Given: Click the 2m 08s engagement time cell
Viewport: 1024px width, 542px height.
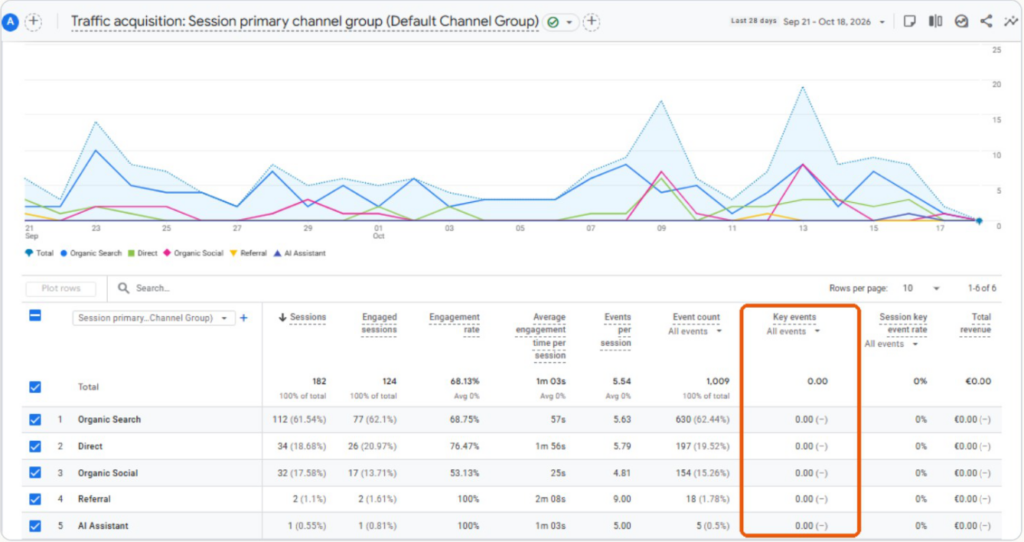Looking at the screenshot, I should [x=549, y=500].
